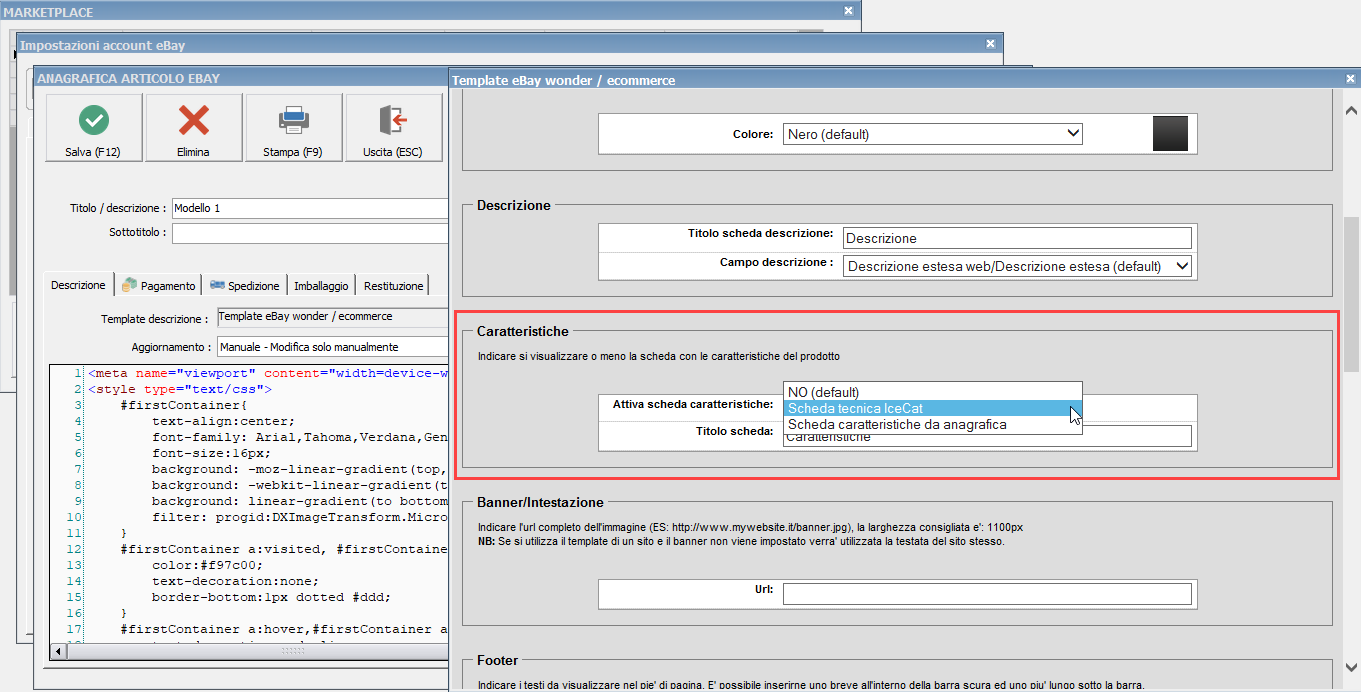1361x692 pixels.
Task: Click the Template descrizione field
Action: (332, 318)
